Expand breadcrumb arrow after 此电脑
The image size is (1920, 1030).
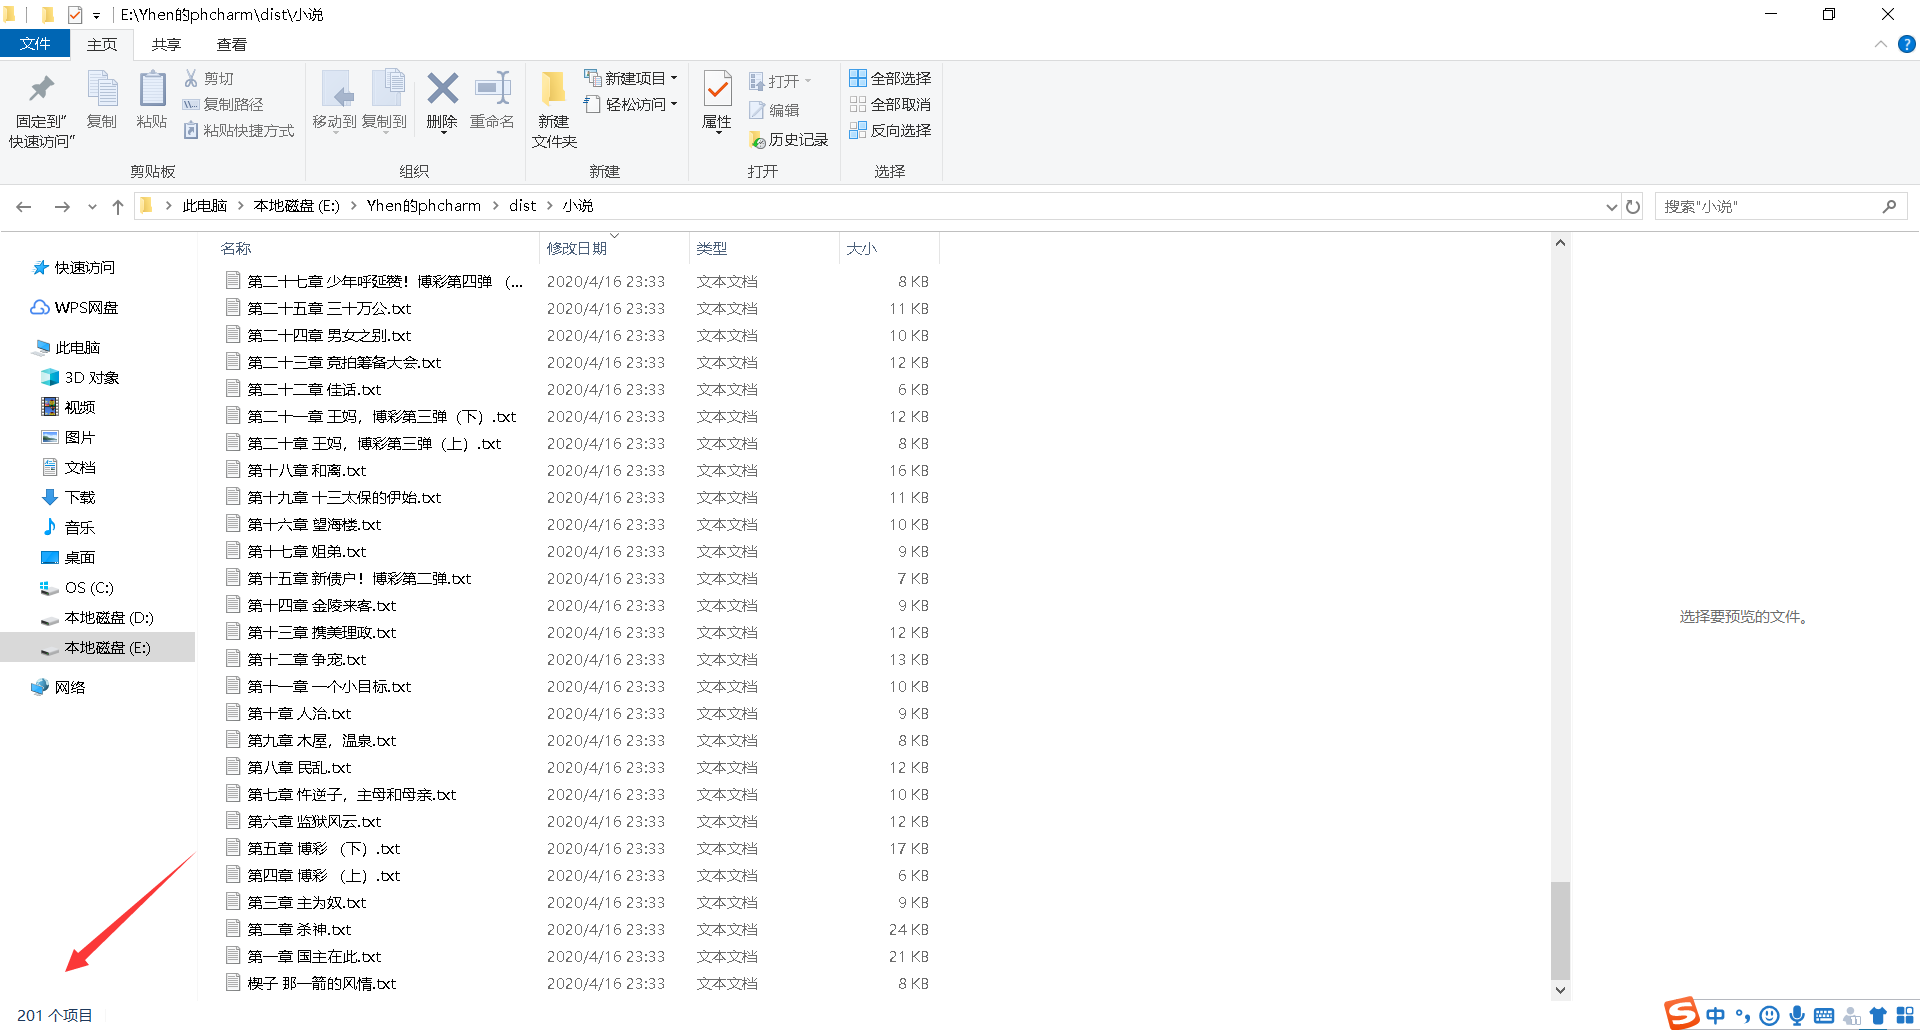click(x=240, y=205)
